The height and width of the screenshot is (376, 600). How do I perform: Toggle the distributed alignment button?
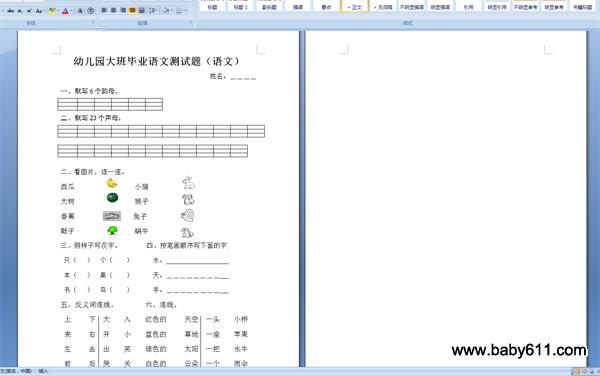coord(142,11)
